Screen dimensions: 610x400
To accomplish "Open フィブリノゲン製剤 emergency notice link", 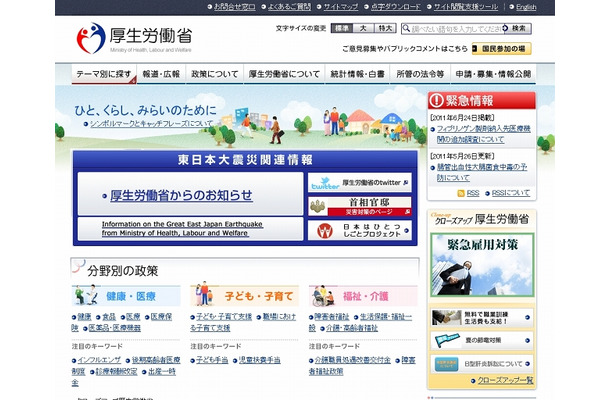I will (483, 134).
